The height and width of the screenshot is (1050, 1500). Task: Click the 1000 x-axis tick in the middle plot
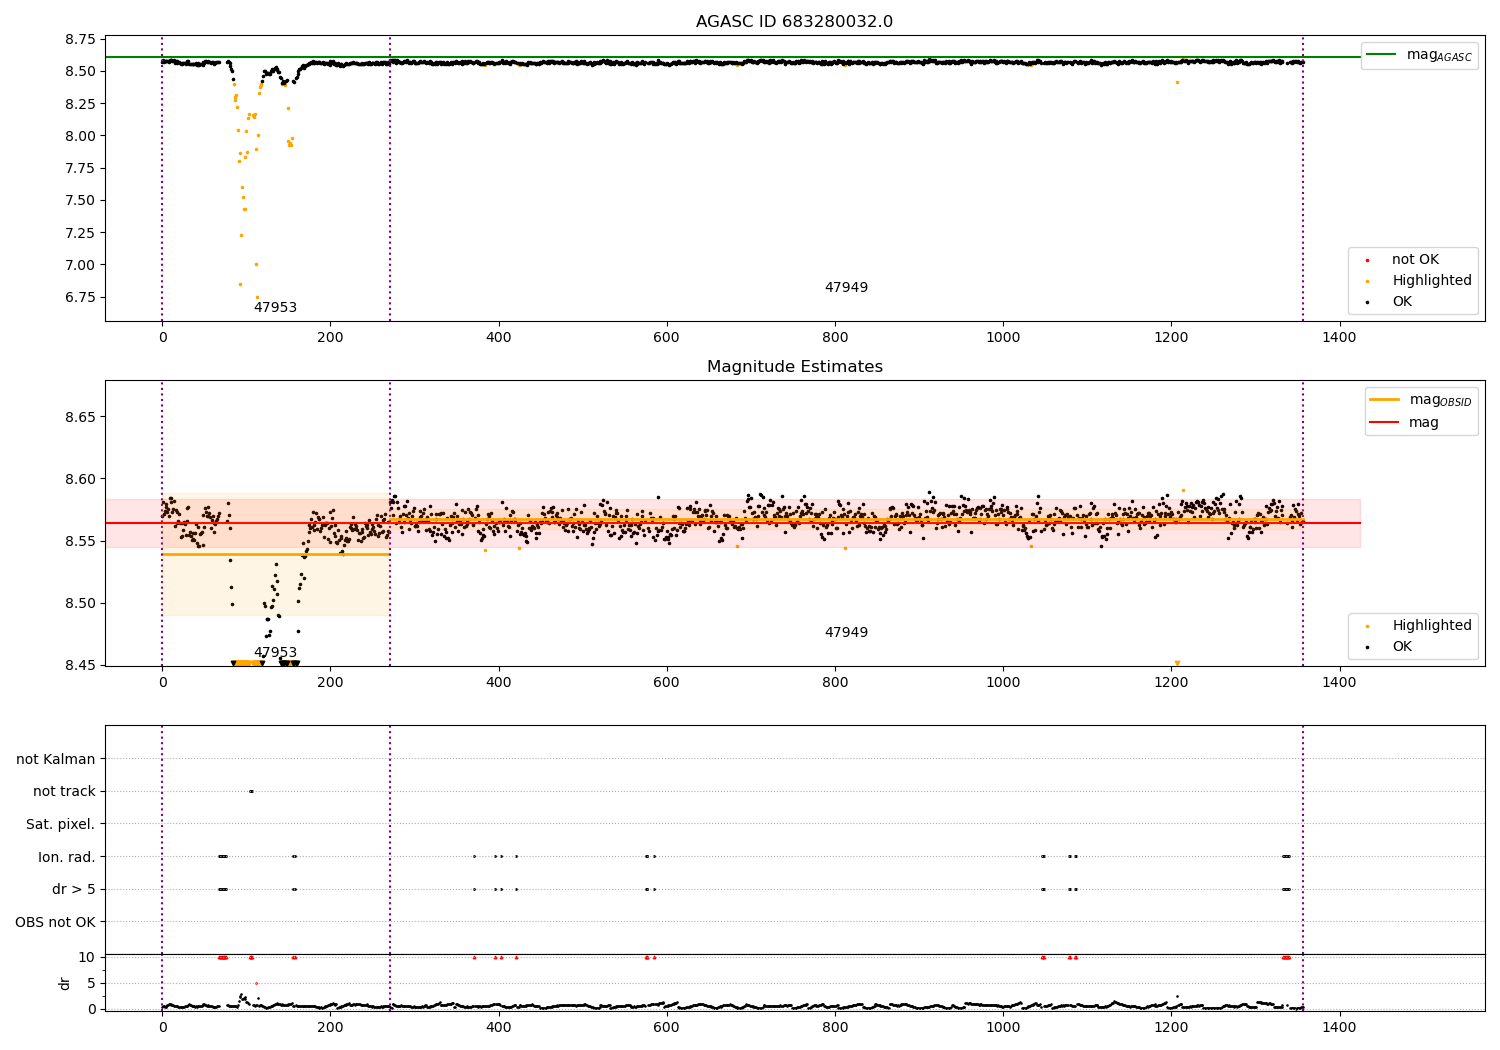click(x=1003, y=683)
